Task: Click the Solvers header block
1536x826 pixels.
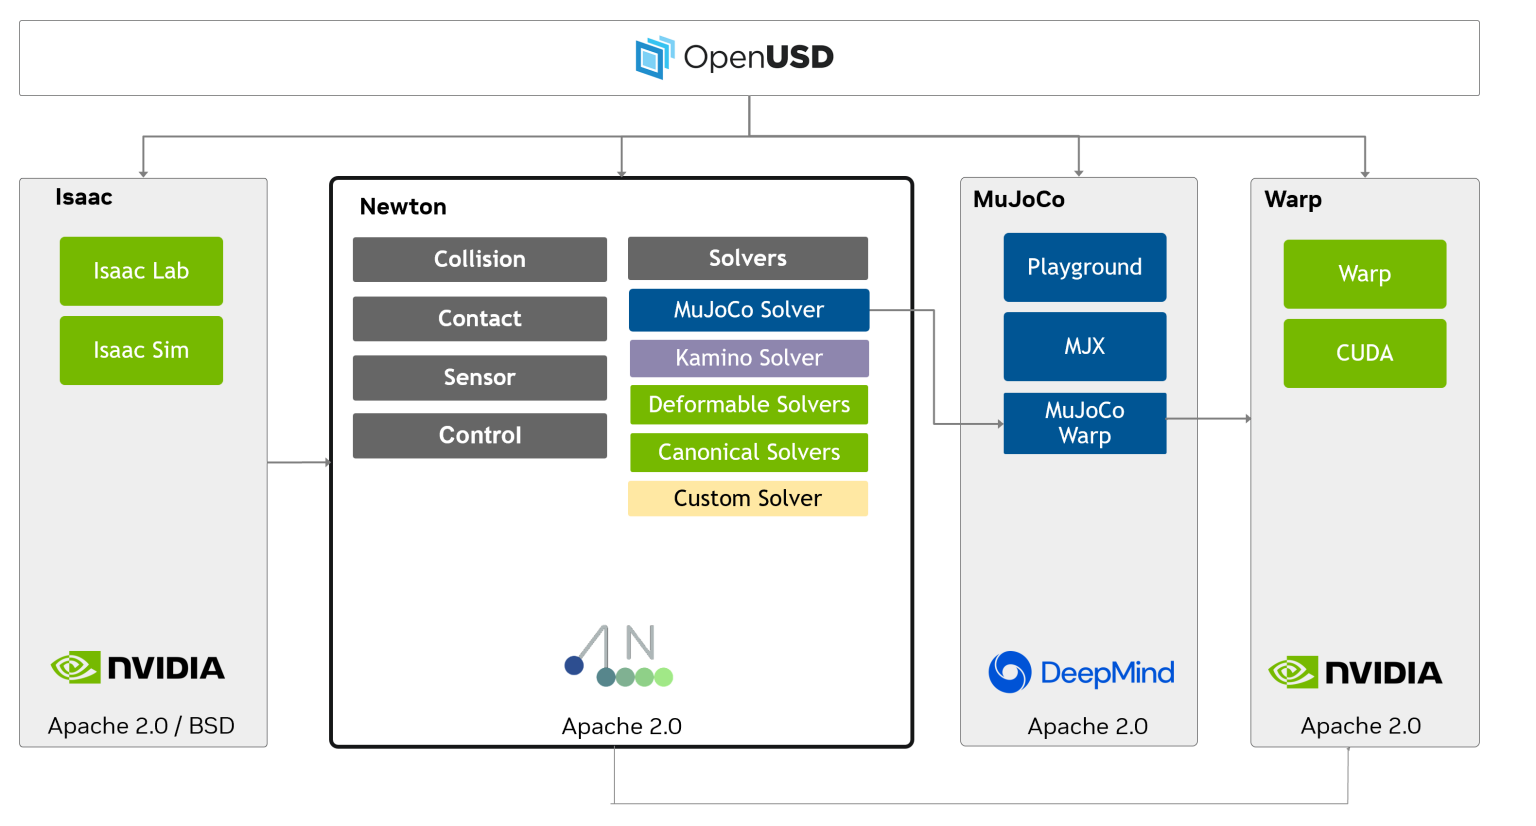Action: click(748, 258)
